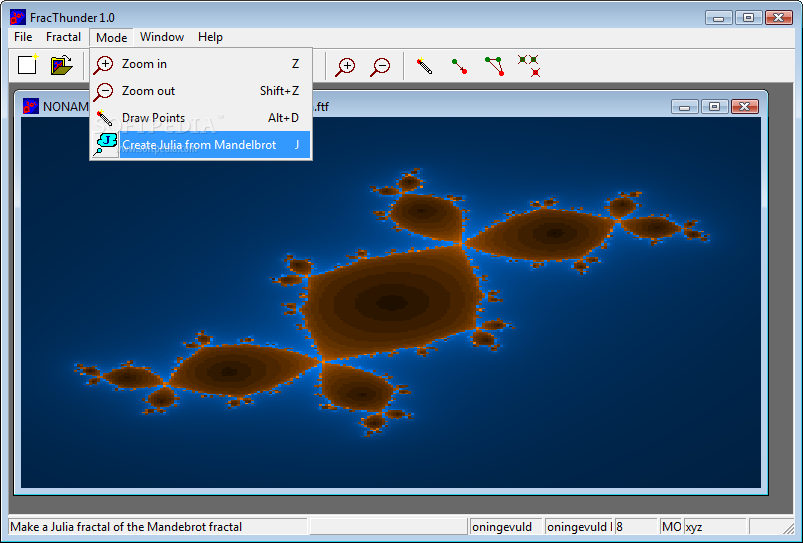Minimize the NONAME fractal child window
Screen dimensions: 803x543
pyautogui.click(x=685, y=107)
